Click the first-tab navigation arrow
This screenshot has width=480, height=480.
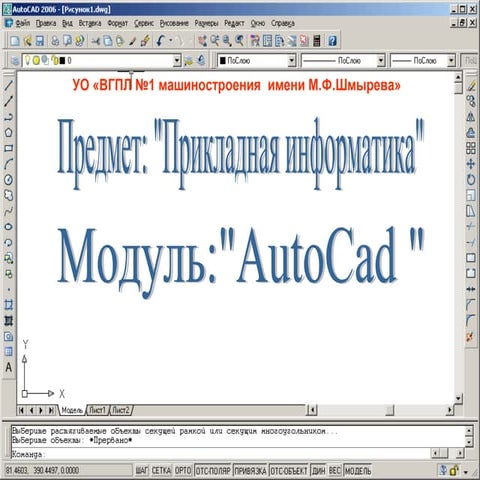[21, 410]
